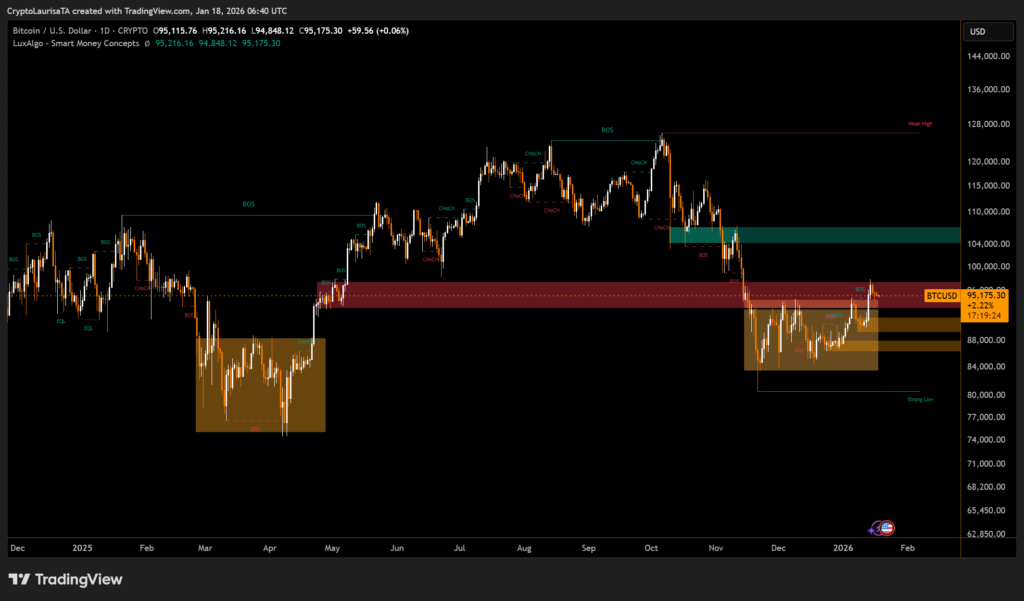Click the TradingView logo icon
This screenshot has width=1024, height=601.
click(x=19, y=579)
